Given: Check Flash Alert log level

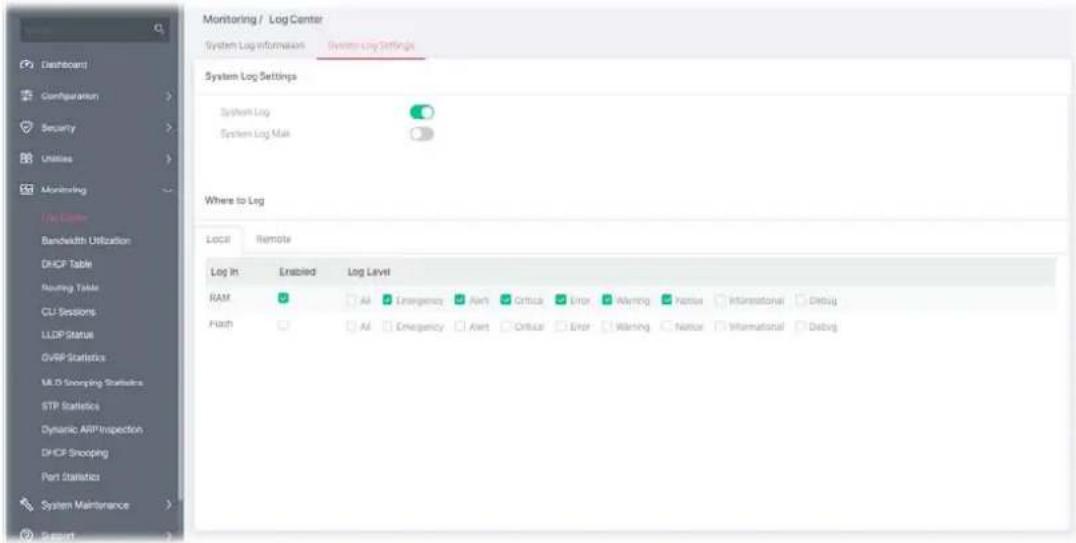Looking at the screenshot, I should point(460,327).
